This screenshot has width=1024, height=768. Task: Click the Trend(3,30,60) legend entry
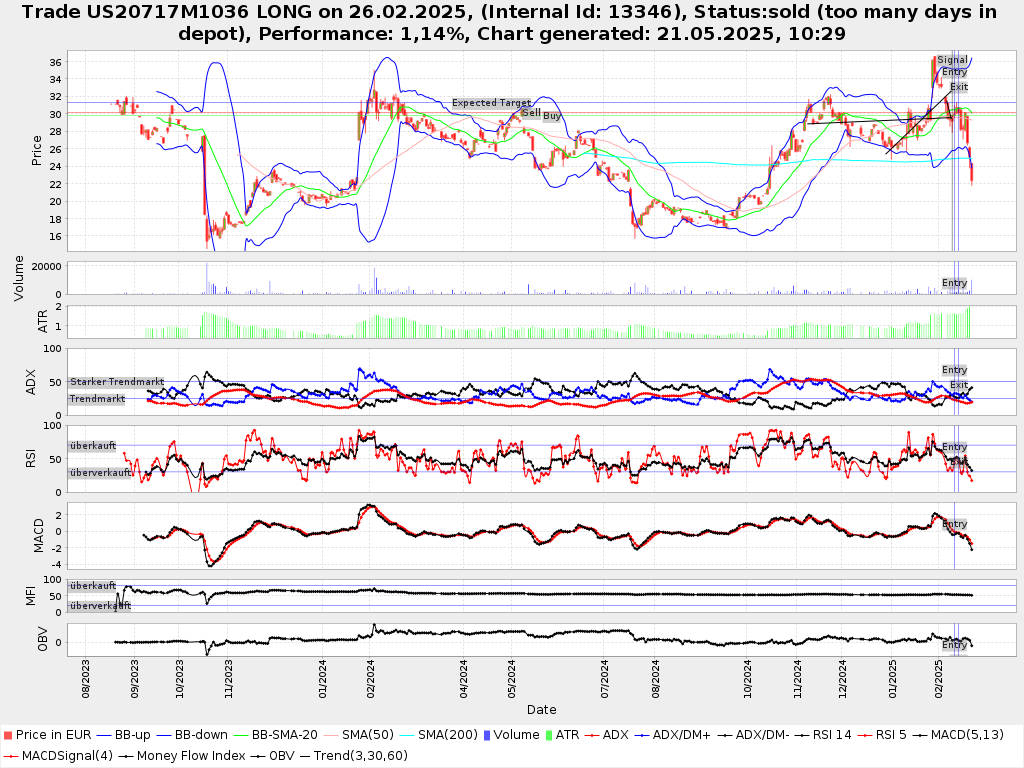pyautogui.click(x=346, y=755)
